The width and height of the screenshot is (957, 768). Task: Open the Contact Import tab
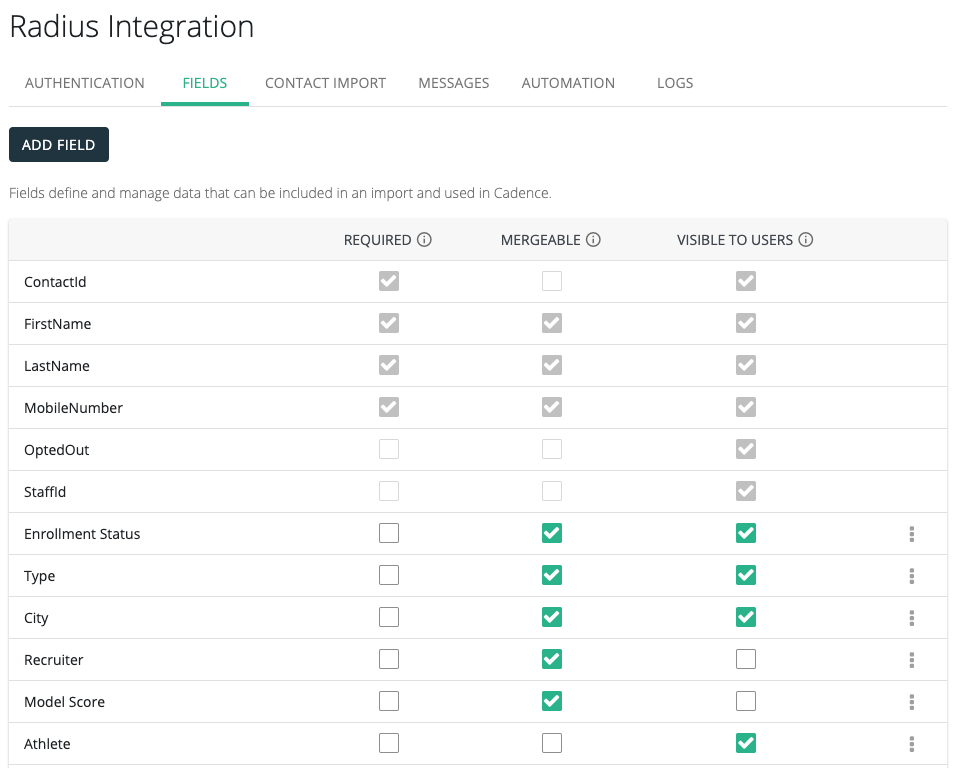[325, 83]
